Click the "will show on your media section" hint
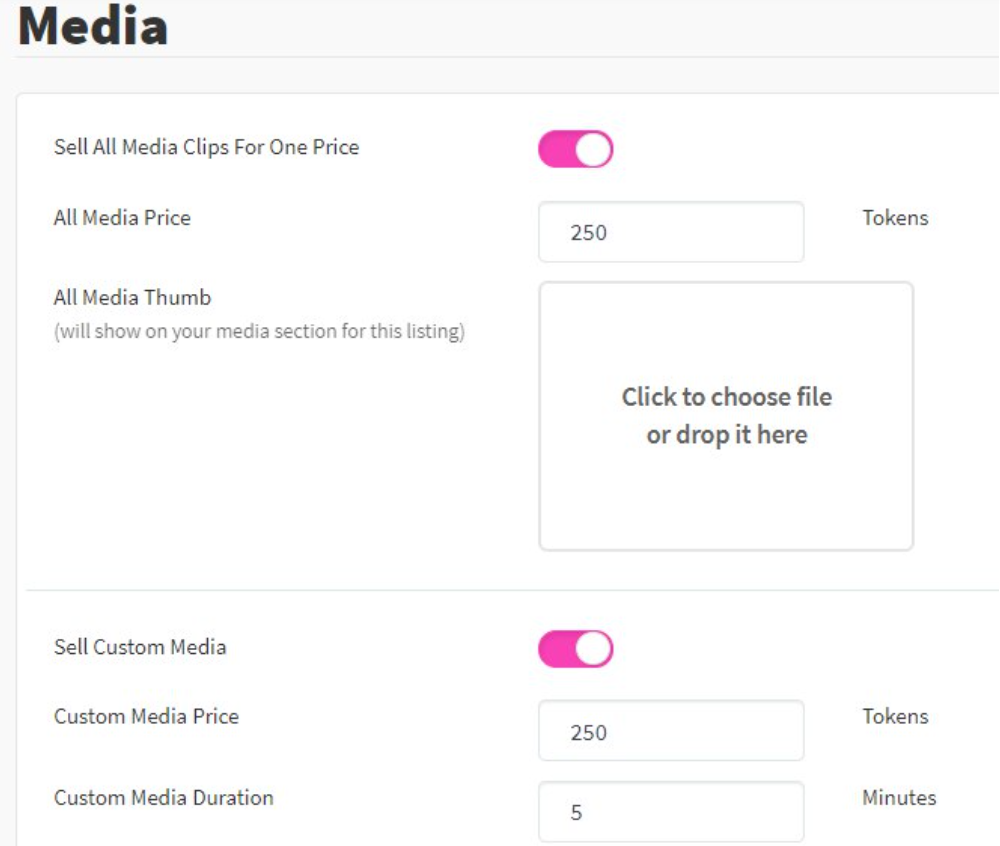The image size is (1000, 846). 259,331
